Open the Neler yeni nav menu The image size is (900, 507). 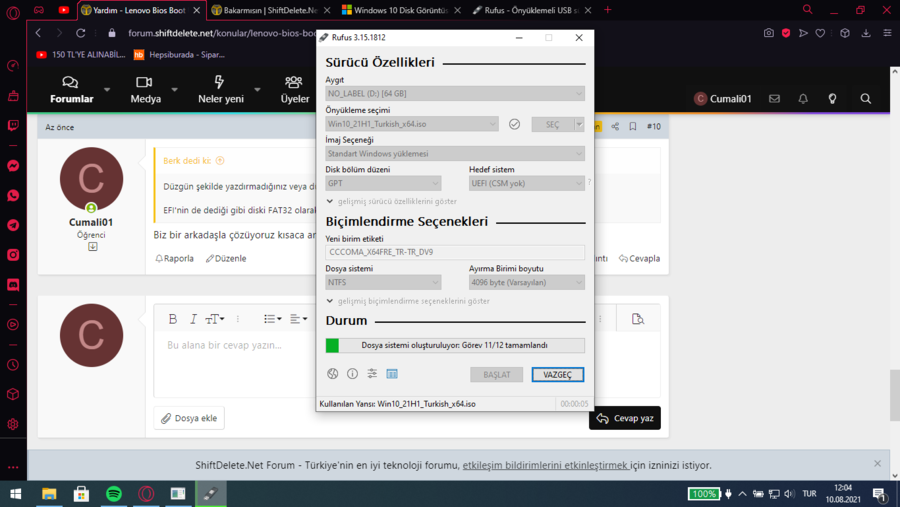(x=220, y=90)
